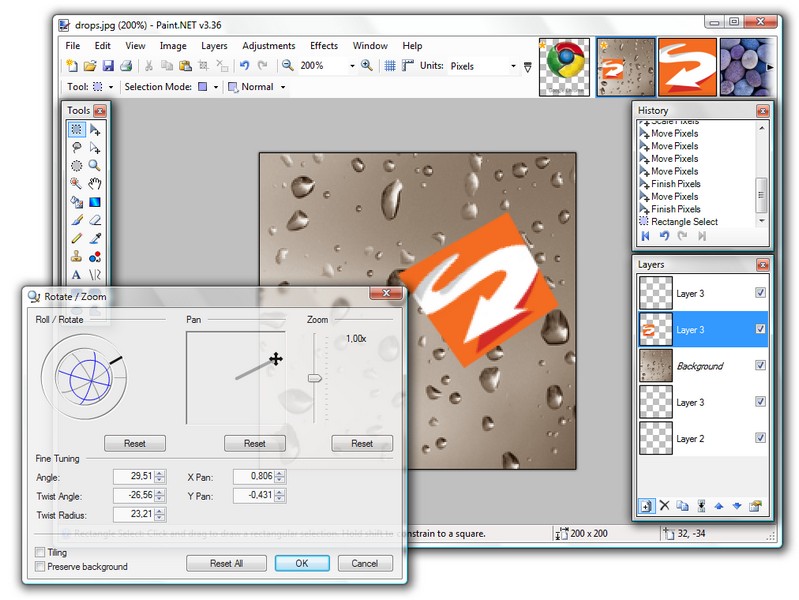Click the Twist Radius down spinner
Viewport: 799px width, 600px height.
tap(160, 517)
